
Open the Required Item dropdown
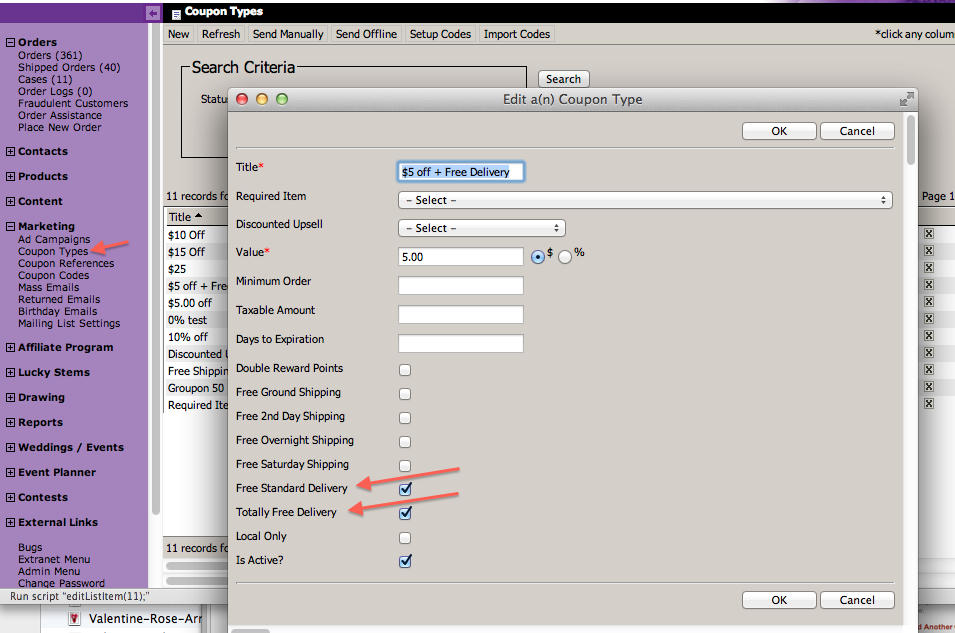[644, 200]
